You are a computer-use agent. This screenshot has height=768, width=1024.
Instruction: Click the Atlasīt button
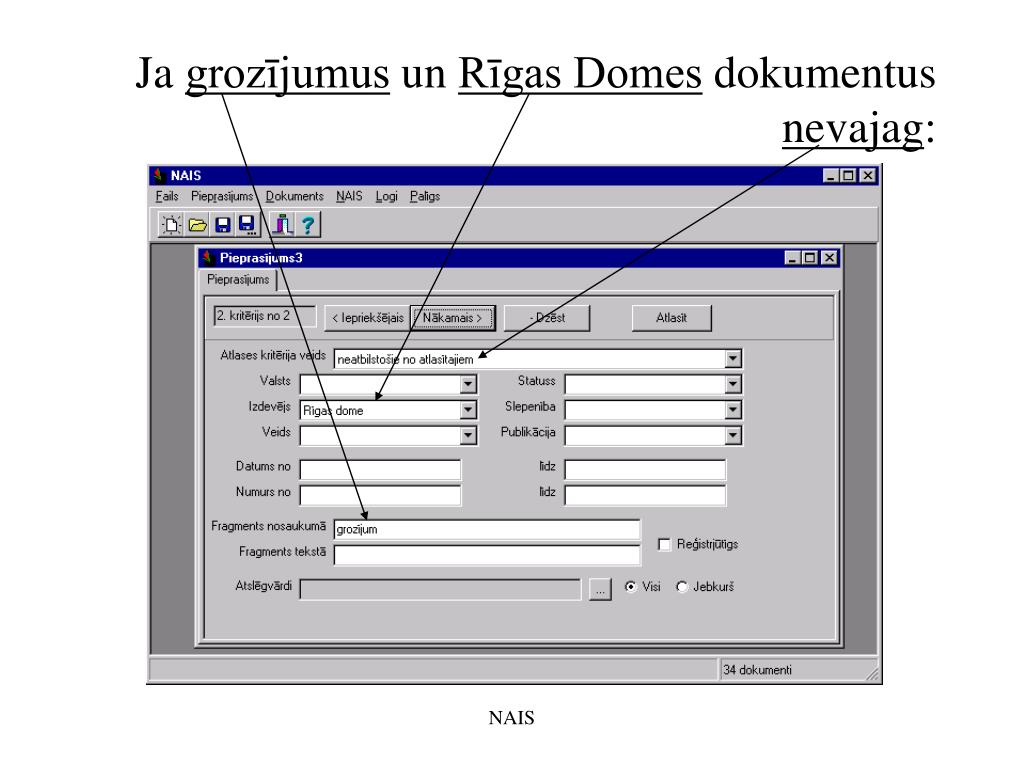click(671, 318)
